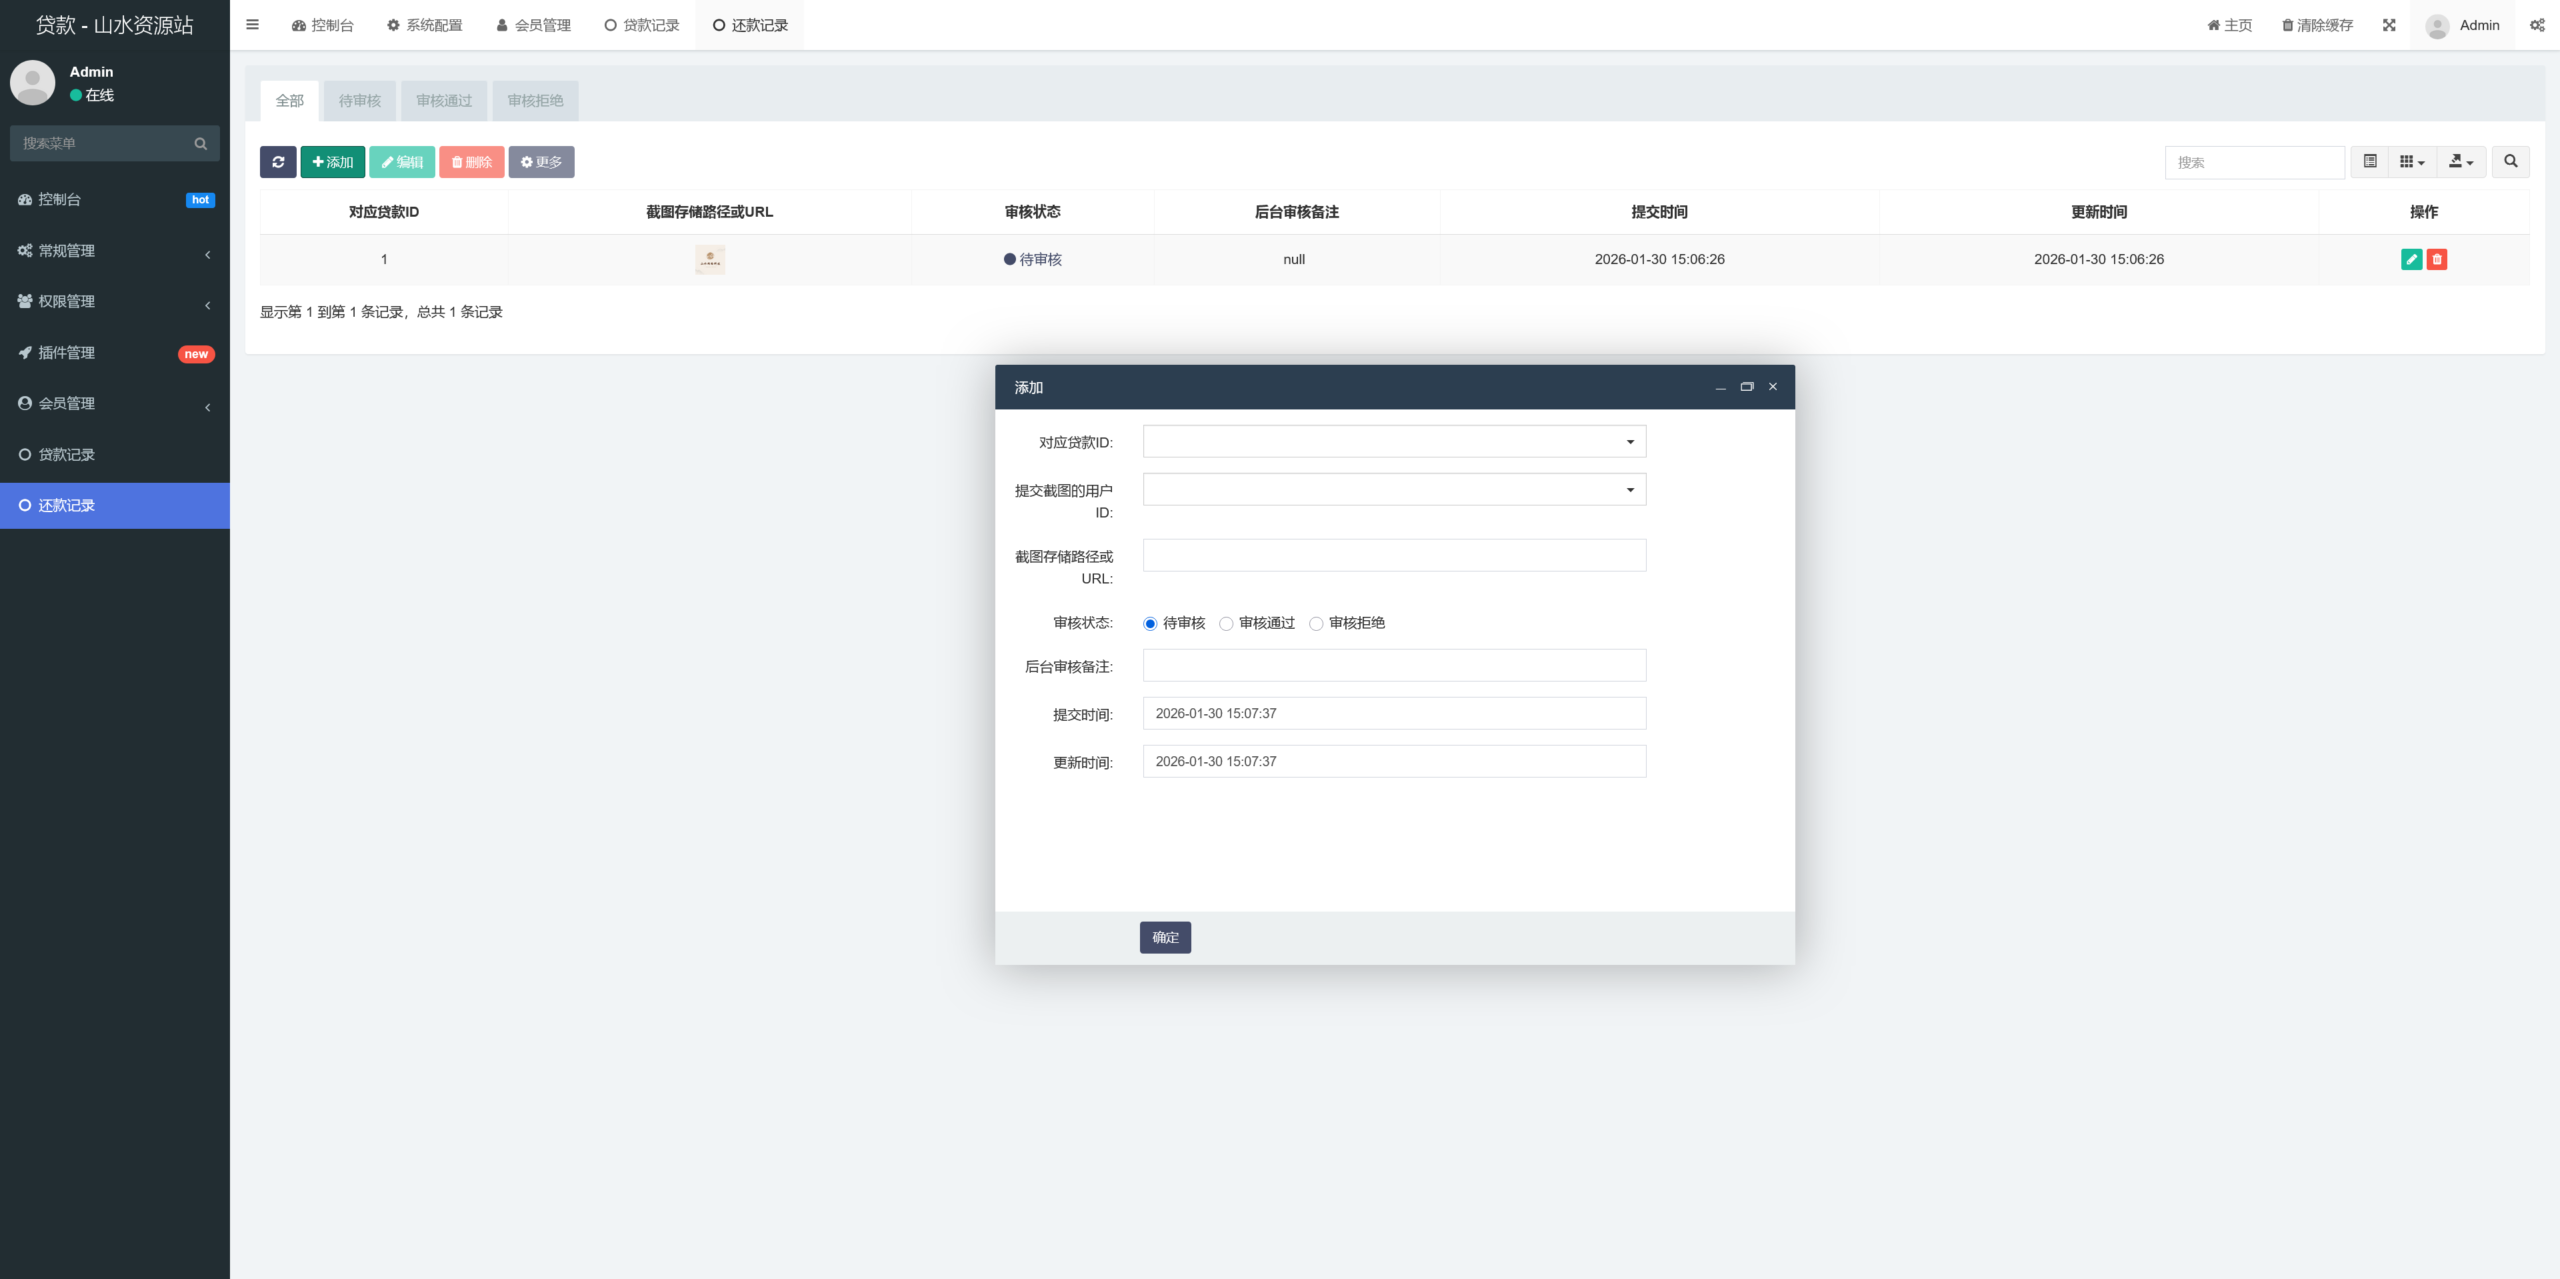
Task: Click the green 添加 button
Action: [x=332, y=162]
